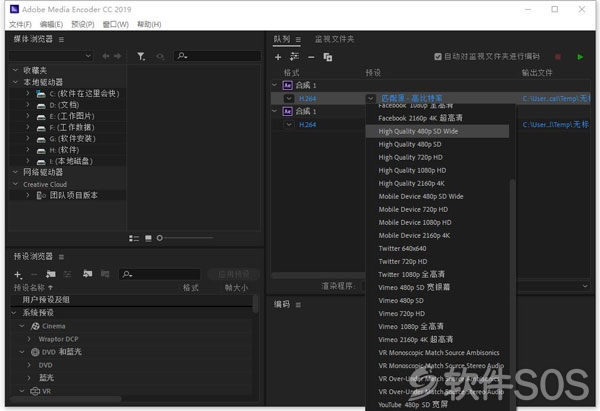Switch media browser to list view icon
This screenshot has height=411, width=600.
tap(134, 238)
